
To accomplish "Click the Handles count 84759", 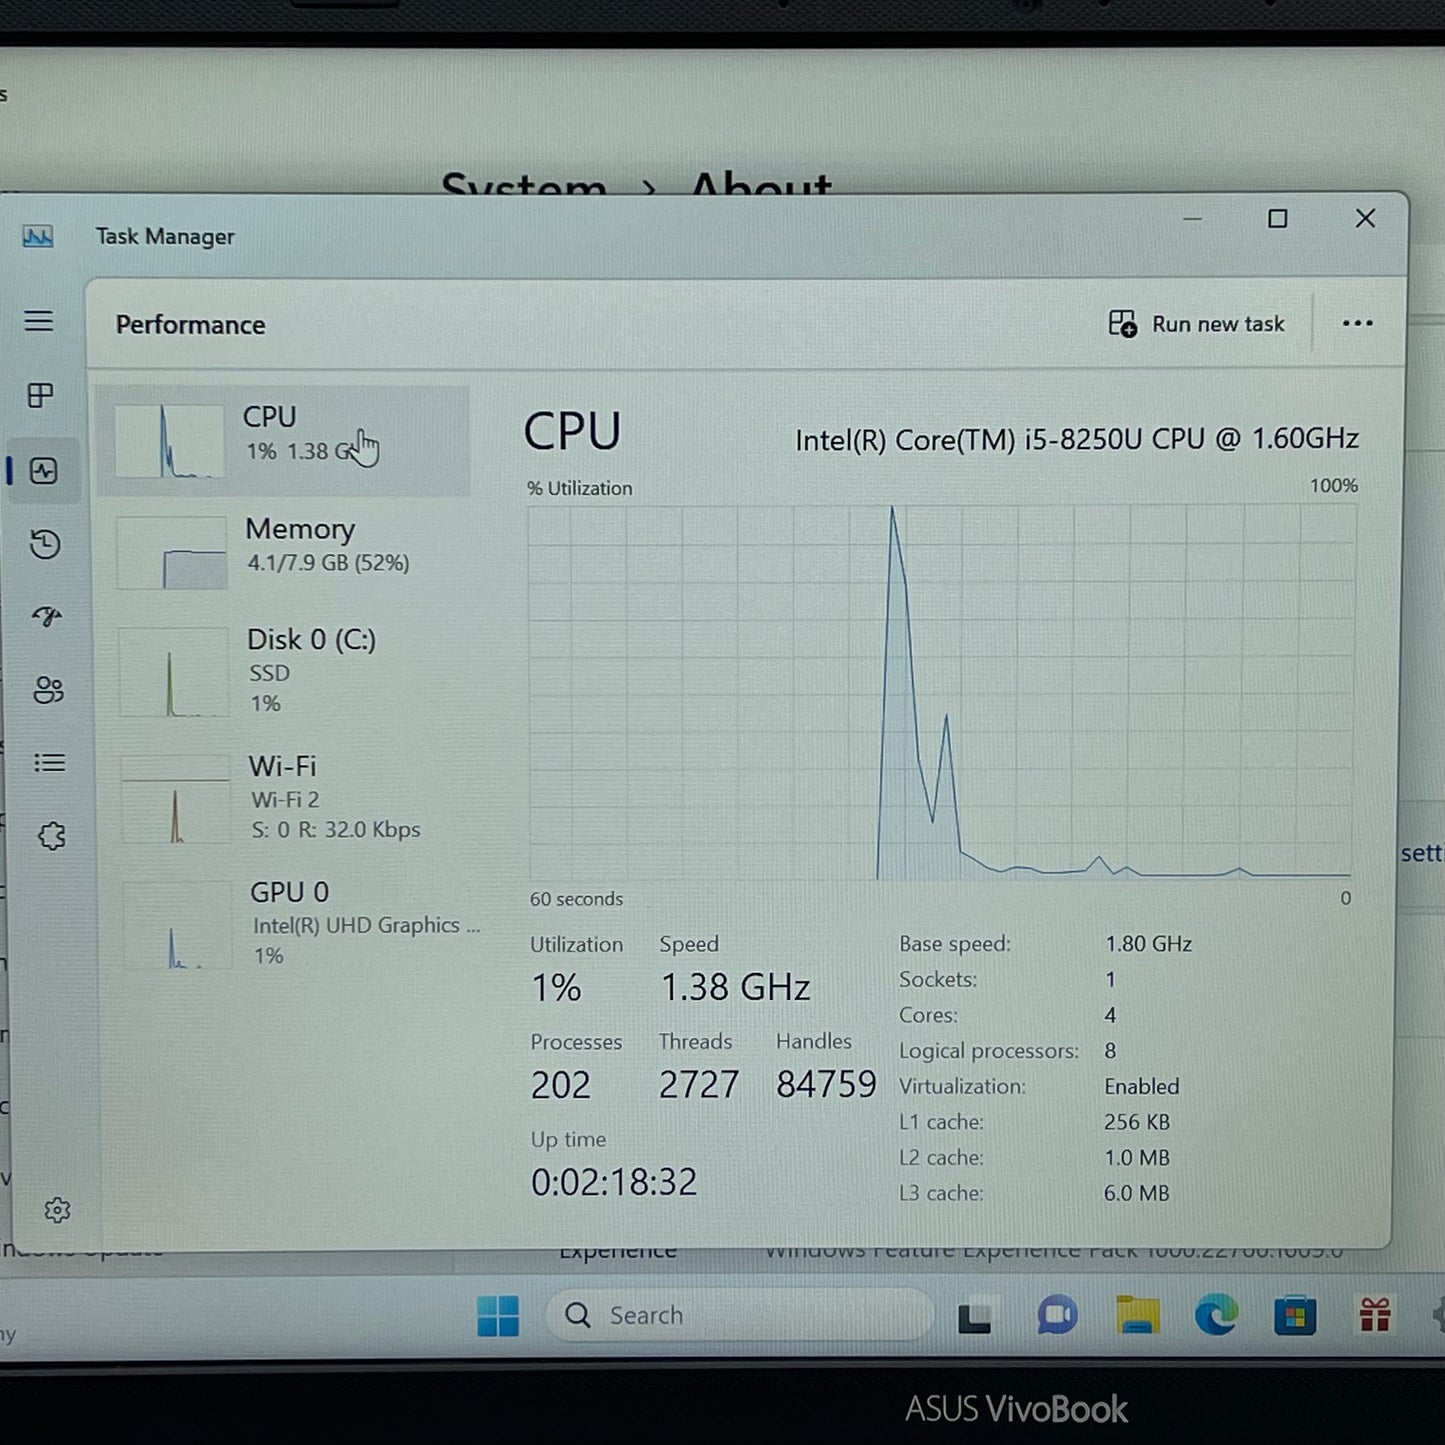I will click(x=826, y=1085).
